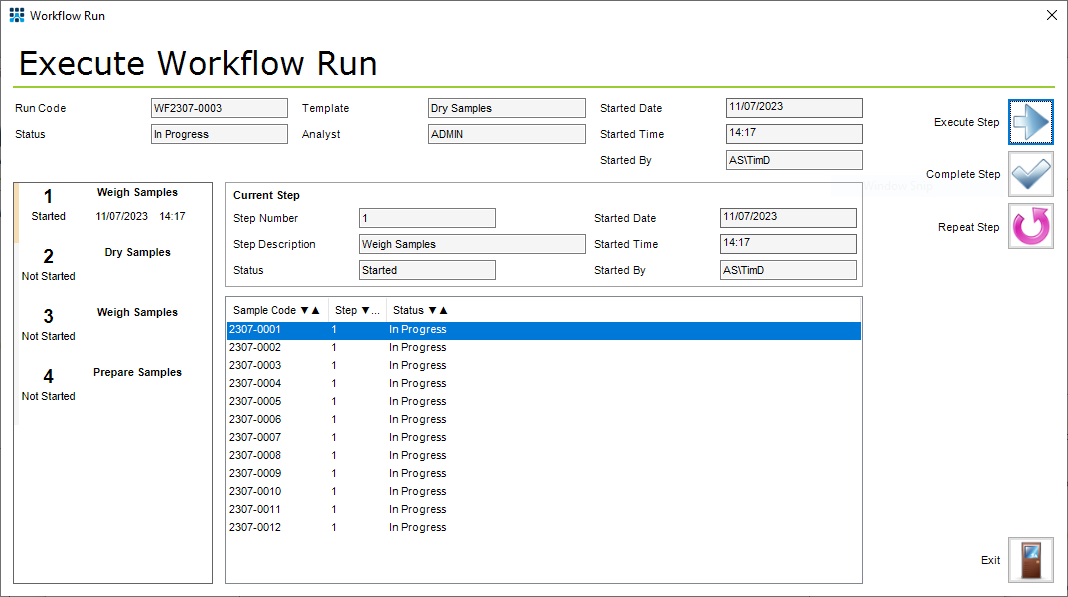Select step 4 Prepare Samples in sidebar
This screenshot has width=1068, height=597.
110,383
